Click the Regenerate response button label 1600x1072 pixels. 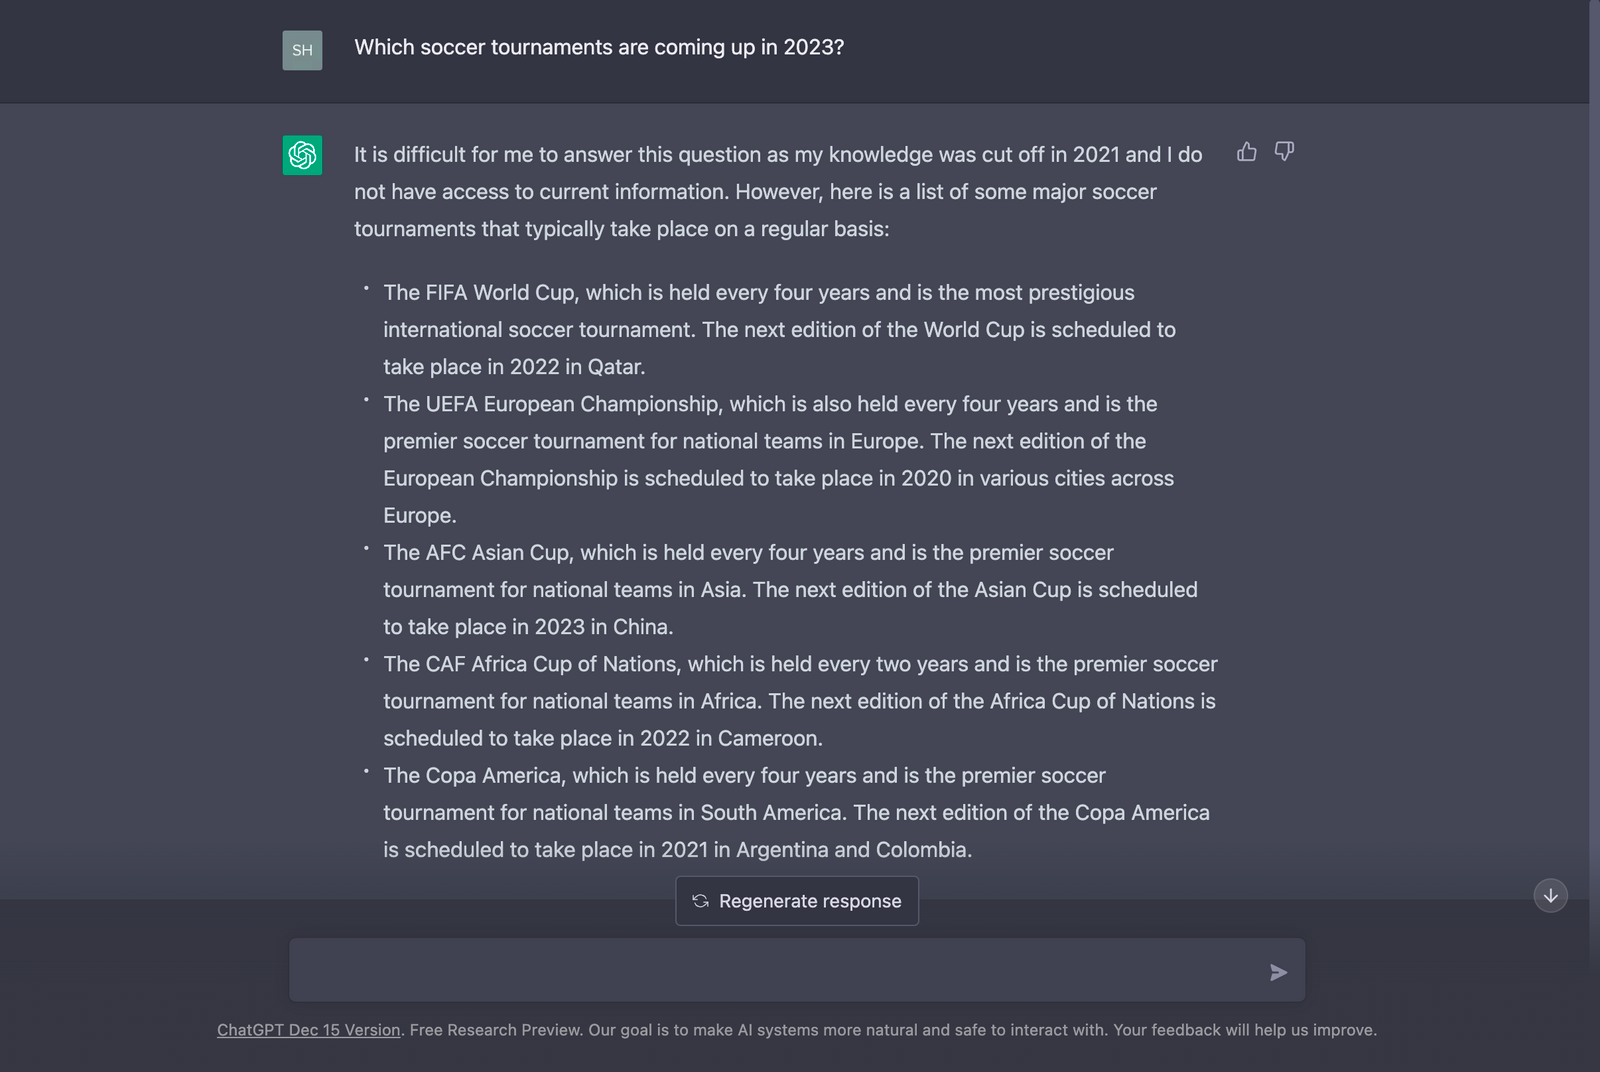810,901
